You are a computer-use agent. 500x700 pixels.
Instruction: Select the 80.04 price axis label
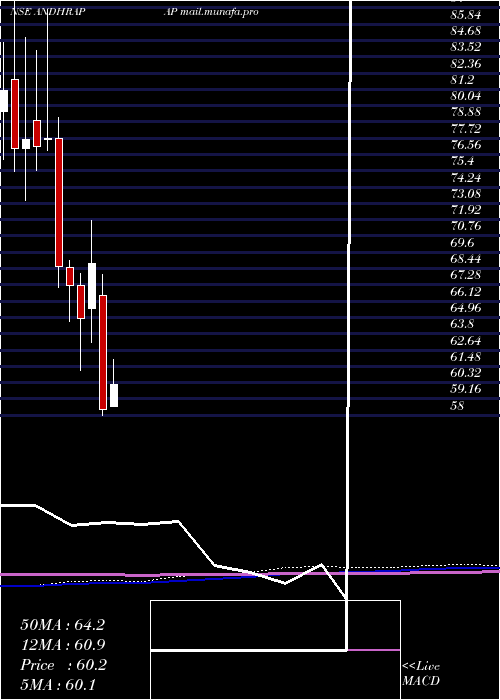click(x=466, y=96)
